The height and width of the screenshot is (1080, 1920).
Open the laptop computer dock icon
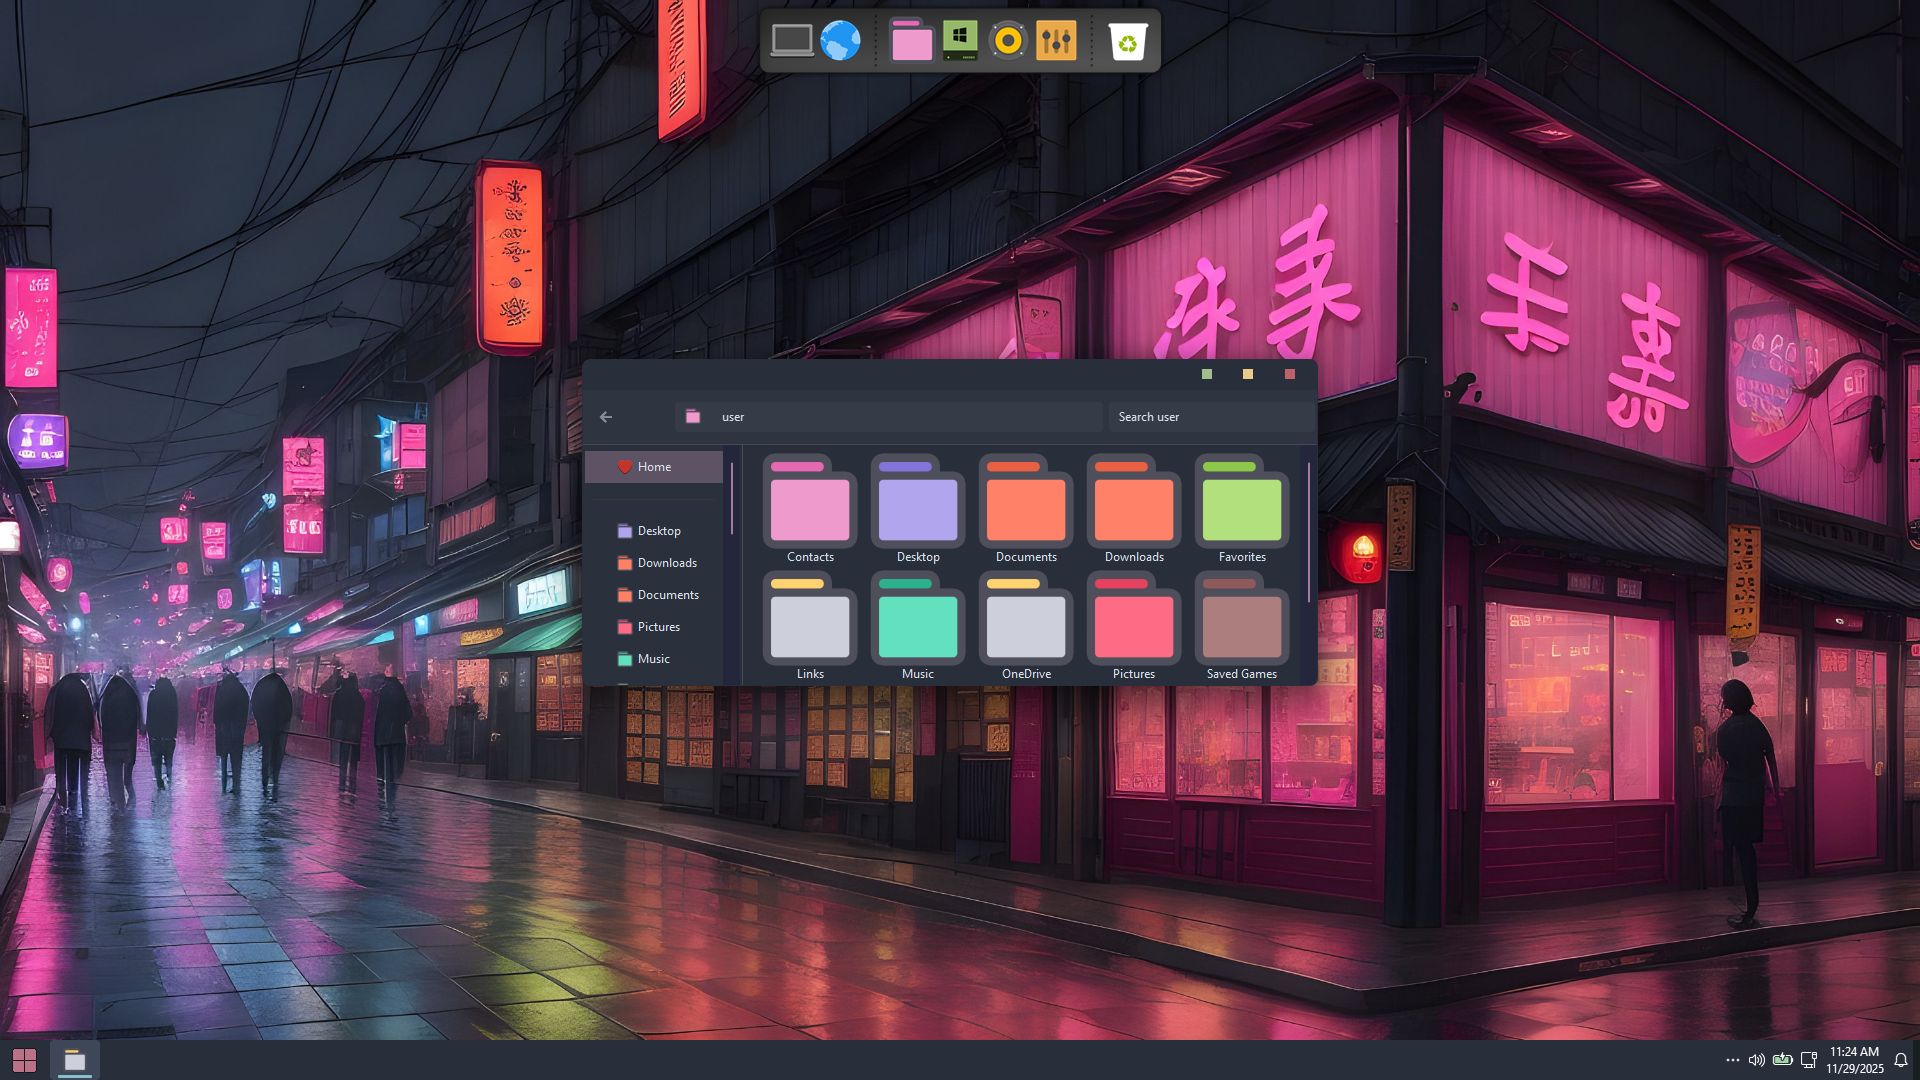[x=792, y=41]
